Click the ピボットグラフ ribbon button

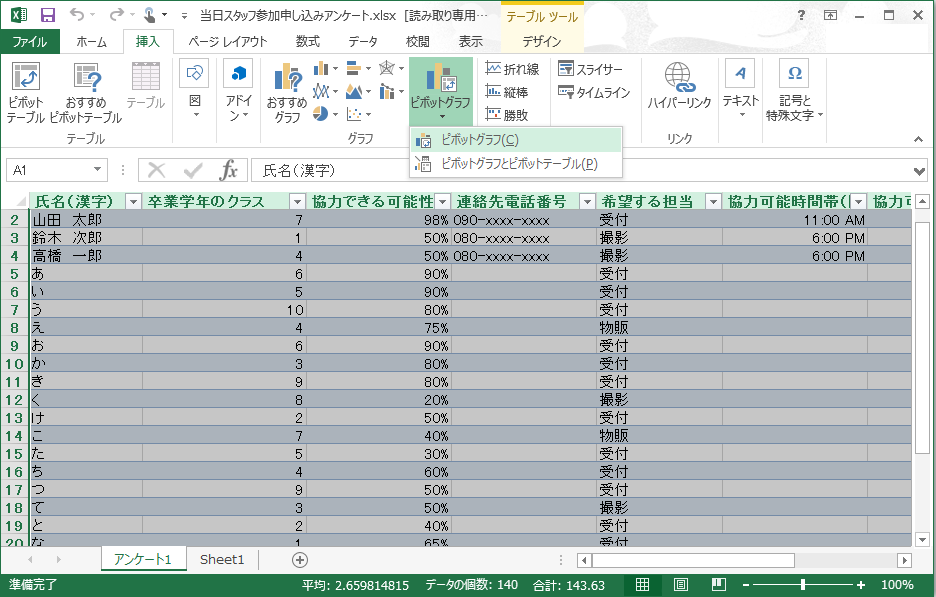441,91
